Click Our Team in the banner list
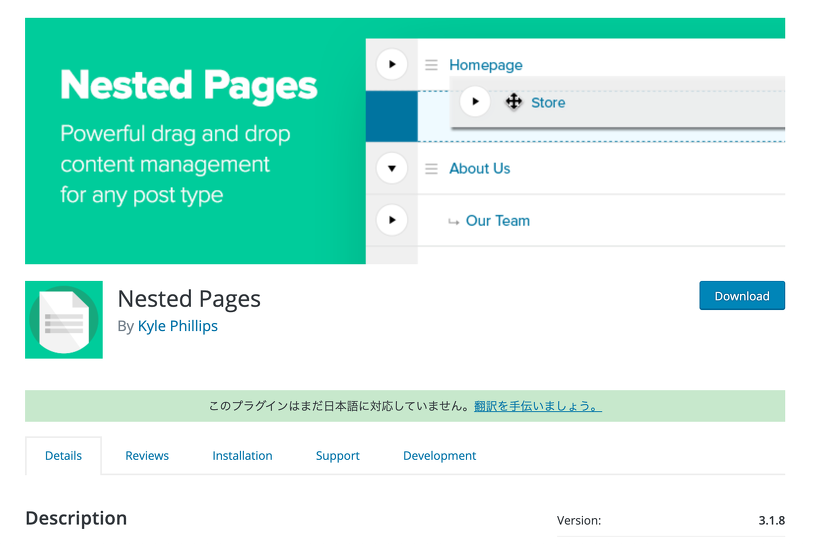The width and height of the screenshot is (820, 544). (x=498, y=221)
